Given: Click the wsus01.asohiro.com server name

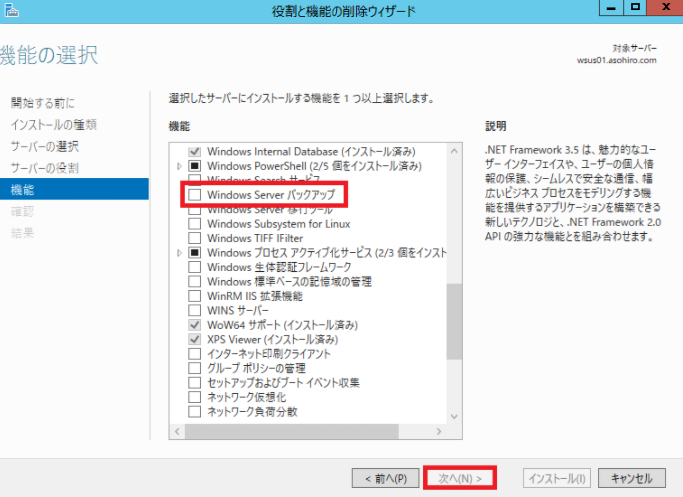Looking at the screenshot, I should pyautogui.click(x=616, y=61).
